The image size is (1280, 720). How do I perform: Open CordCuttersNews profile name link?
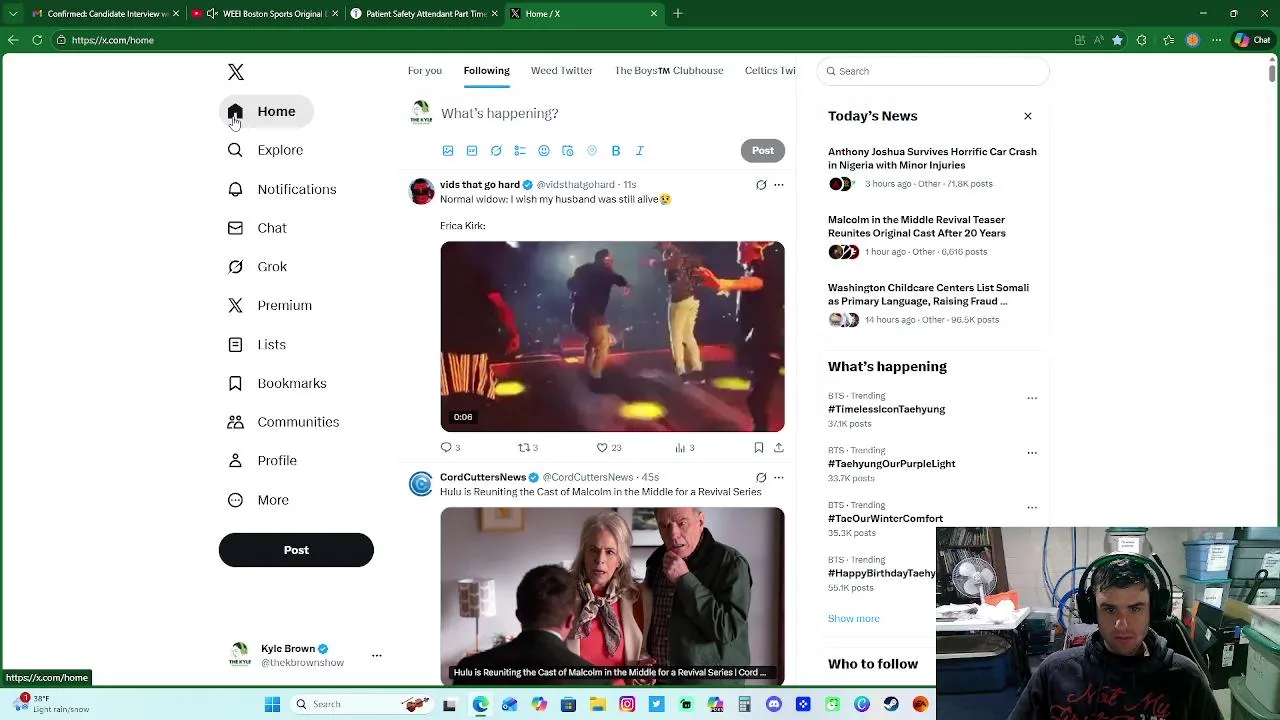coord(483,478)
